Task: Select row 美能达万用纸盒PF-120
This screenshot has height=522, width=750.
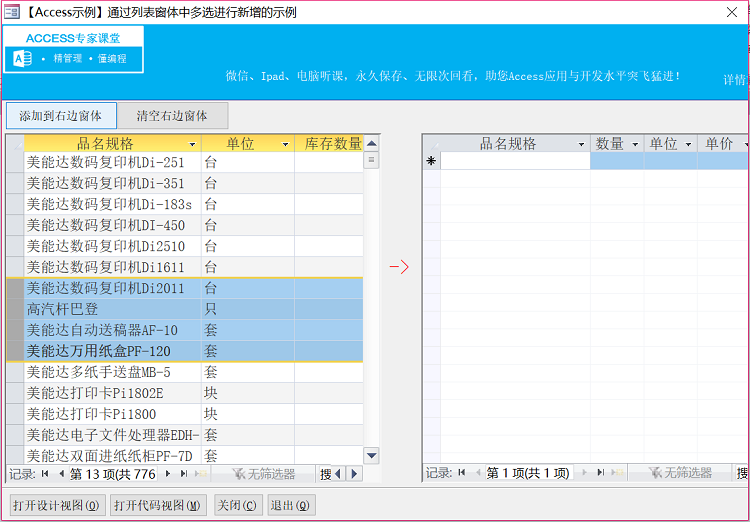Action: 185,351
